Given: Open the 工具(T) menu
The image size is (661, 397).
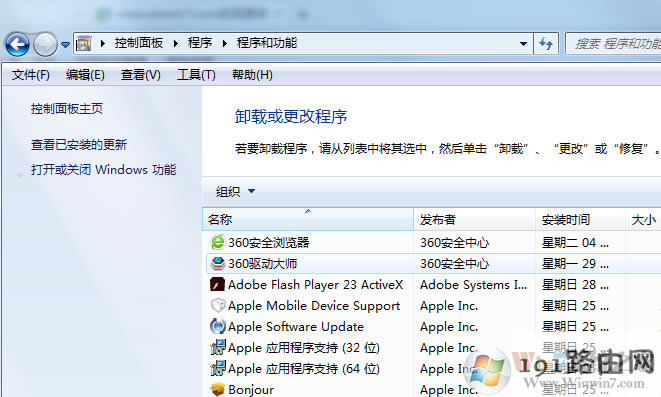Looking at the screenshot, I should click(196, 75).
